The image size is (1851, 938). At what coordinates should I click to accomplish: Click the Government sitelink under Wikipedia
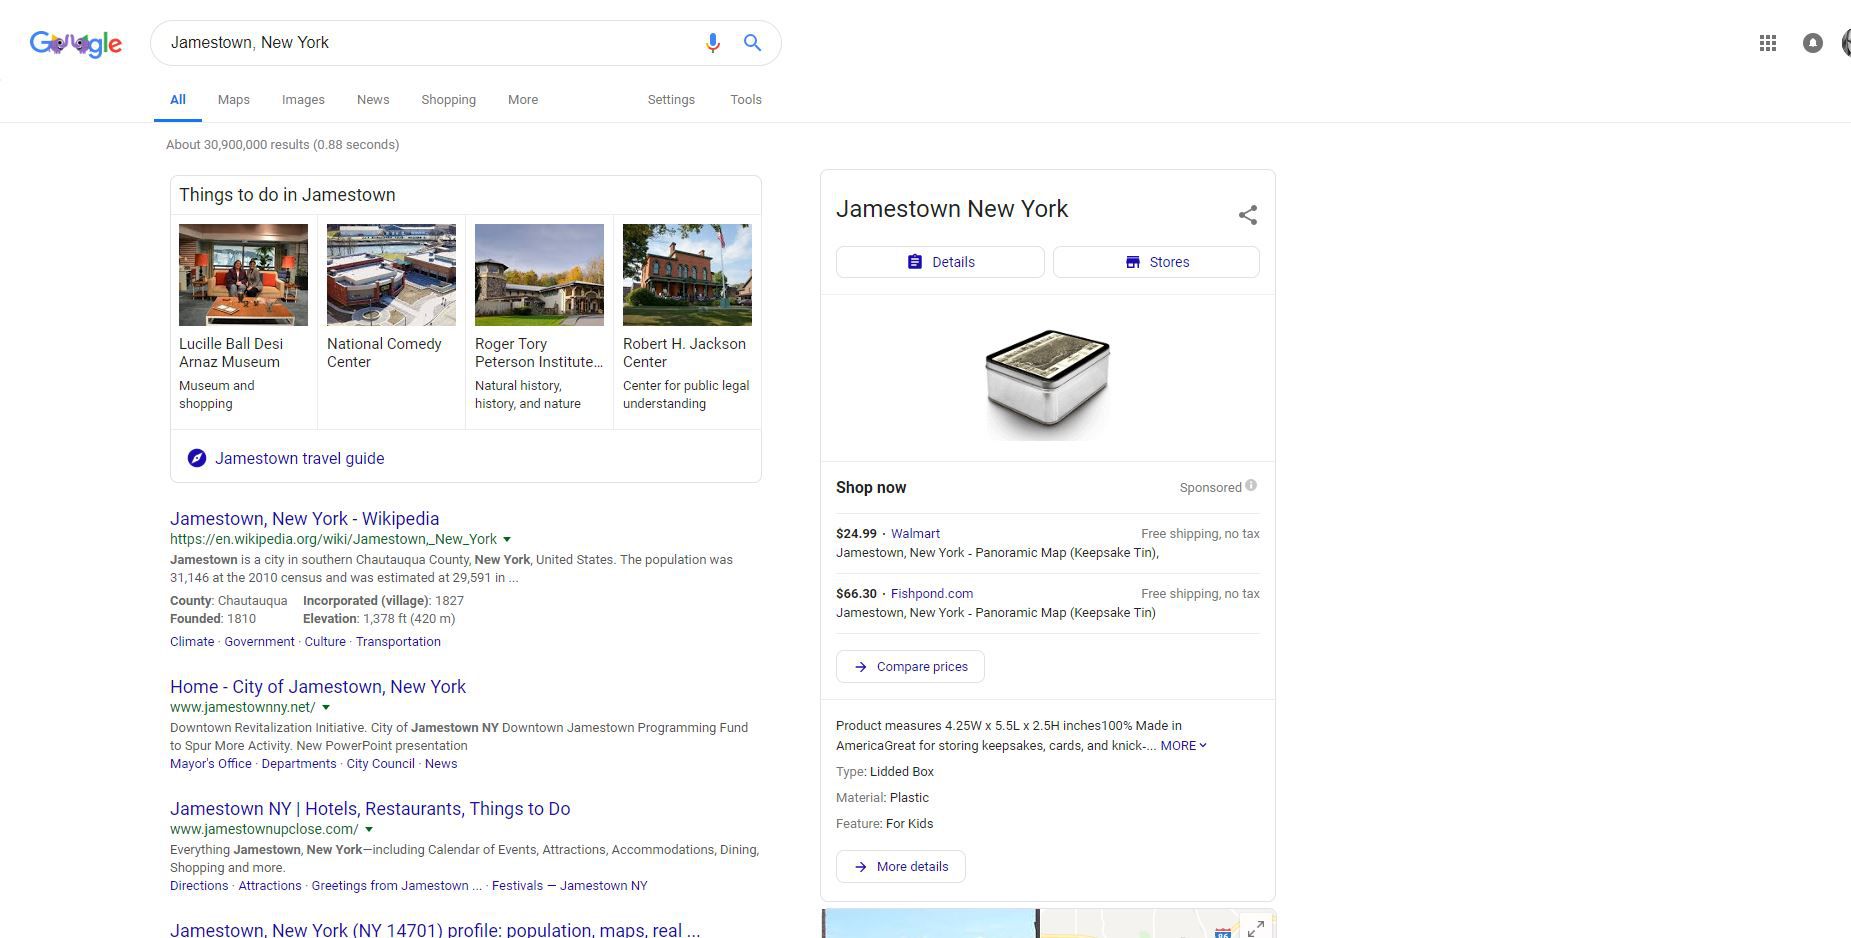[259, 642]
